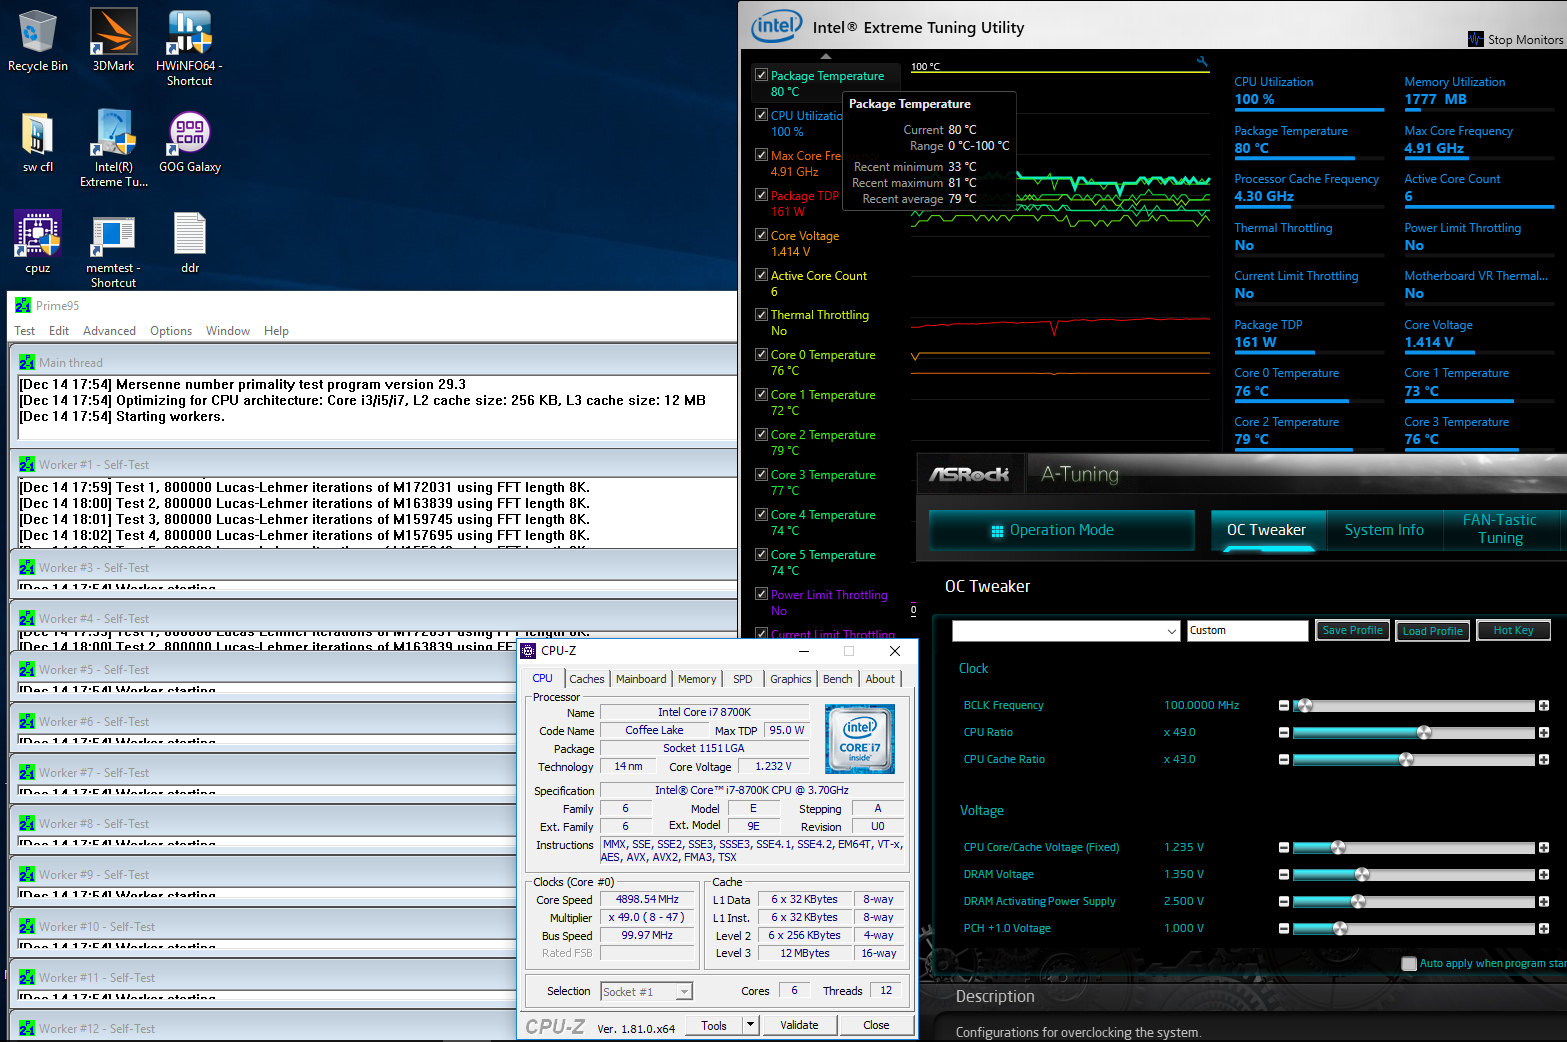Click the Worker #5 Self-Test title bar
The height and width of the screenshot is (1042, 1567).
(x=263, y=670)
